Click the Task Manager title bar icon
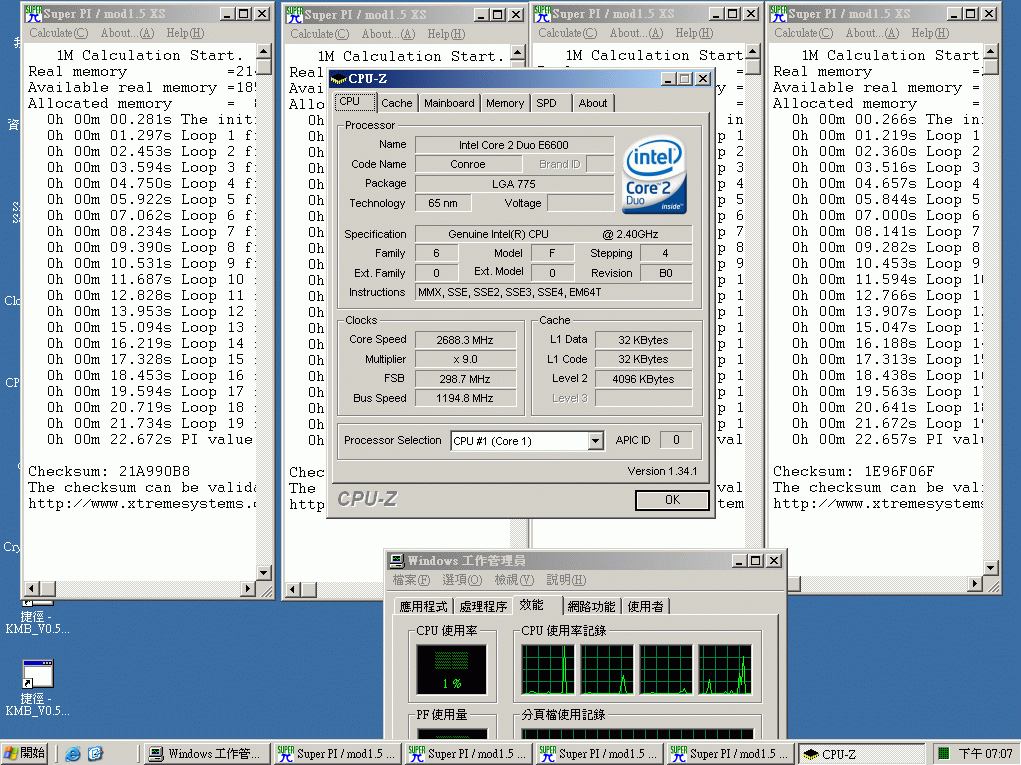Image resolution: width=1021 pixels, height=765 pixels. tap(396, 561)
